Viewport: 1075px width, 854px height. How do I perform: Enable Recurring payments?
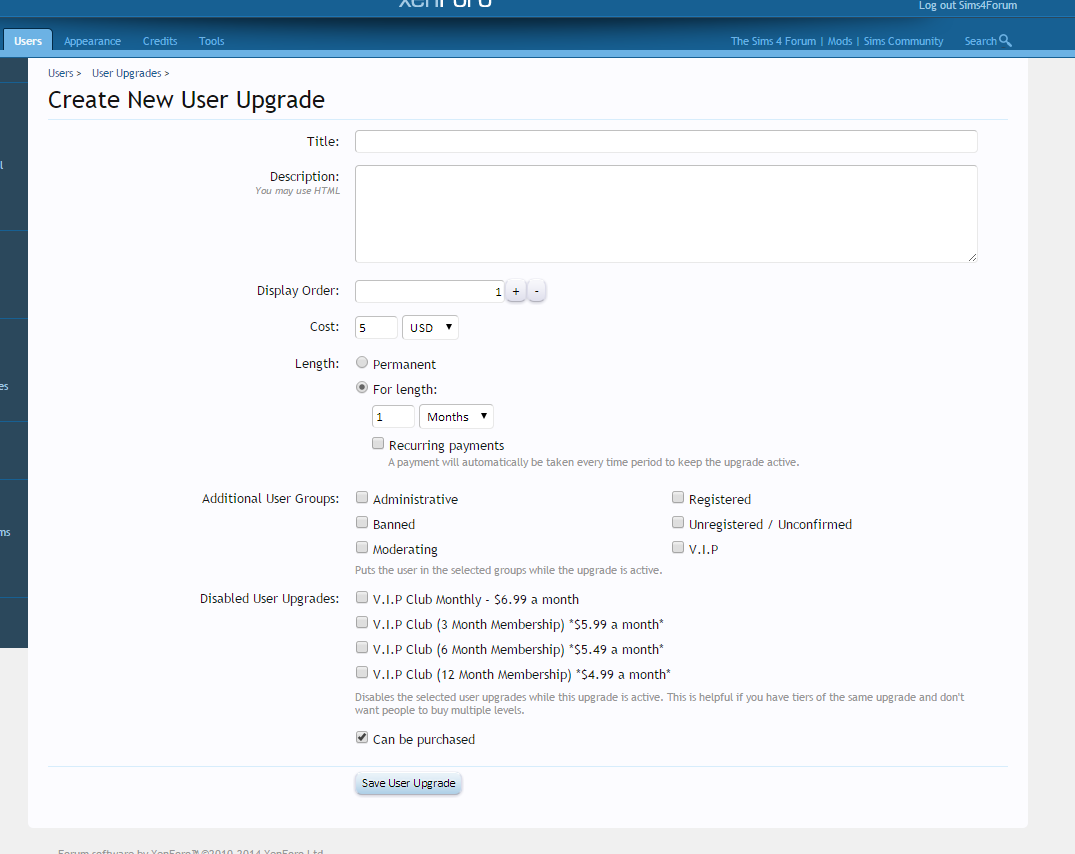(378, 443)
